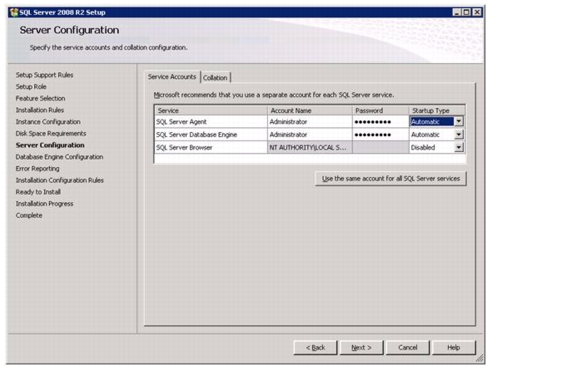Click Account Name cell for SQL Server Database Engine
576x373 pixels.
(x=310, y=135)
